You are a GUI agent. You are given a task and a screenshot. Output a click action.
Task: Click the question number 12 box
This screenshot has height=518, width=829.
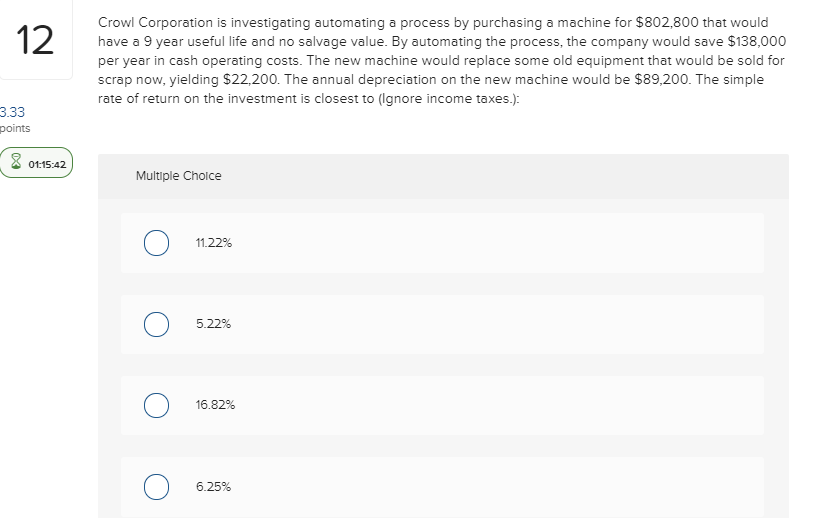pos(36,42)
